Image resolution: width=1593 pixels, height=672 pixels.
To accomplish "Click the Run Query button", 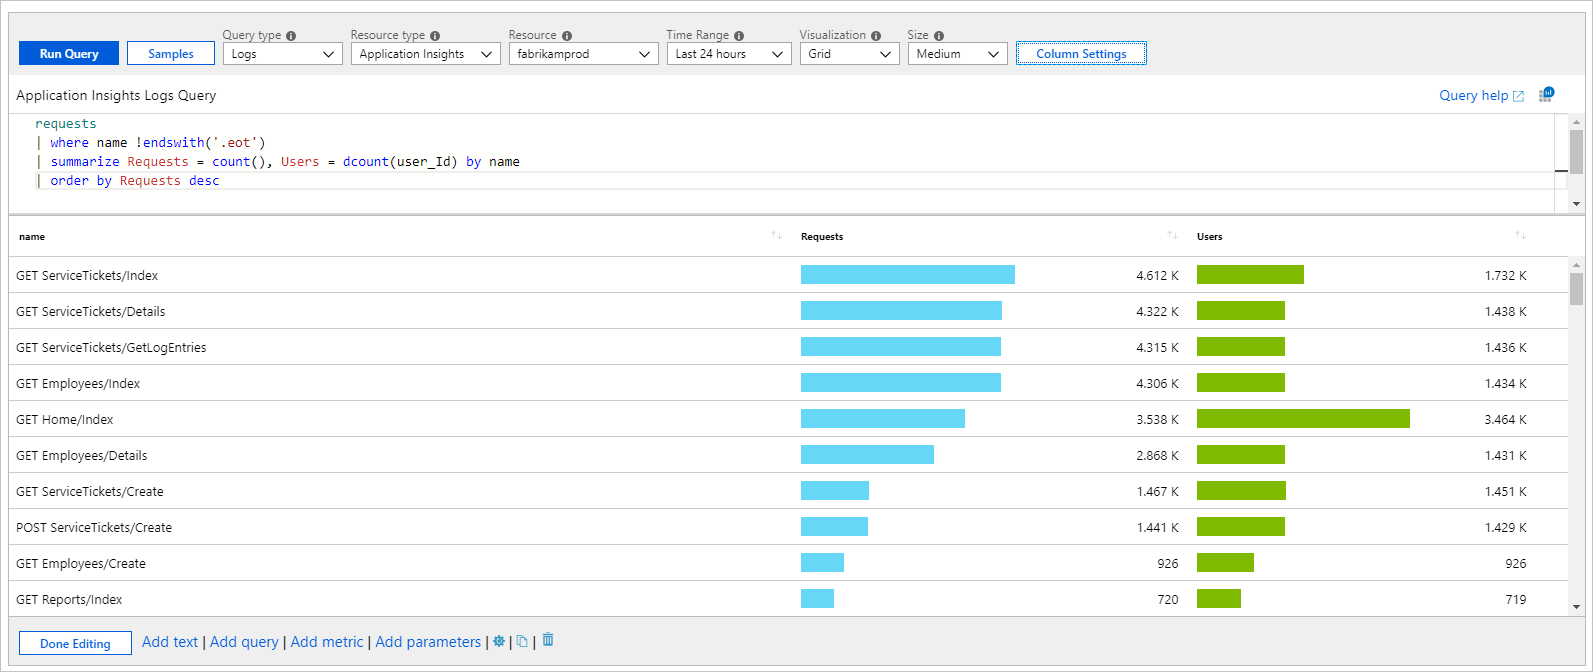I will pos(69,54).
